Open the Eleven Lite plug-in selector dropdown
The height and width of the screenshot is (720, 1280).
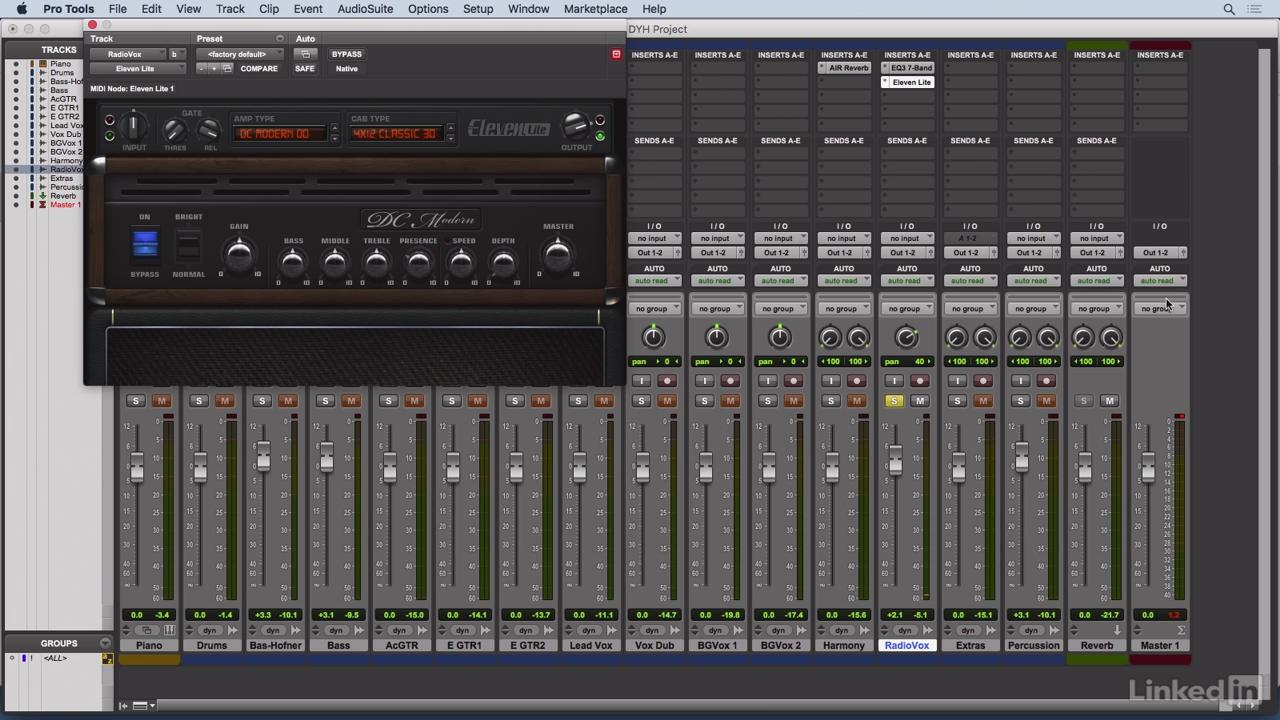click(x=138, y=69)
